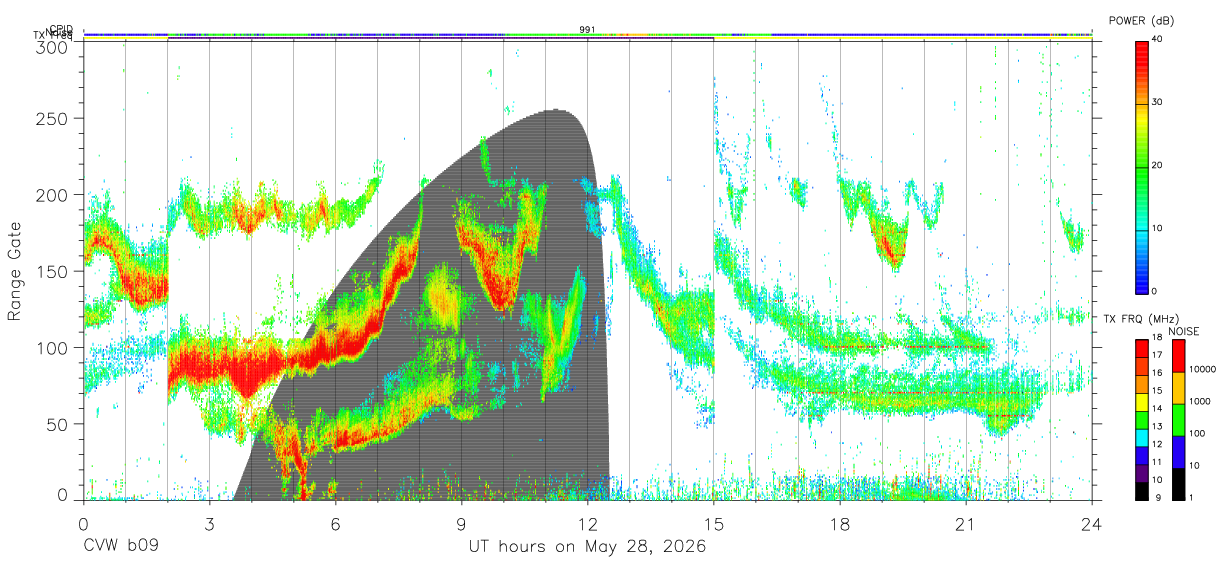Screen dimensions: 1228x567
Task: Click the 100 label on NOISE legend
Action: click(x=1196, y=434)
